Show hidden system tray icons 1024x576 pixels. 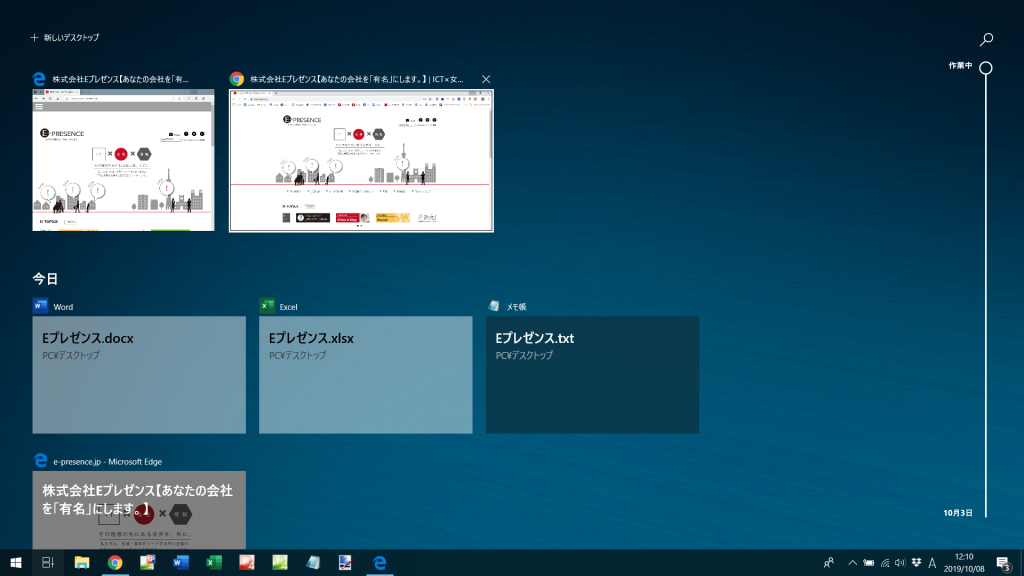coord(852,563)
